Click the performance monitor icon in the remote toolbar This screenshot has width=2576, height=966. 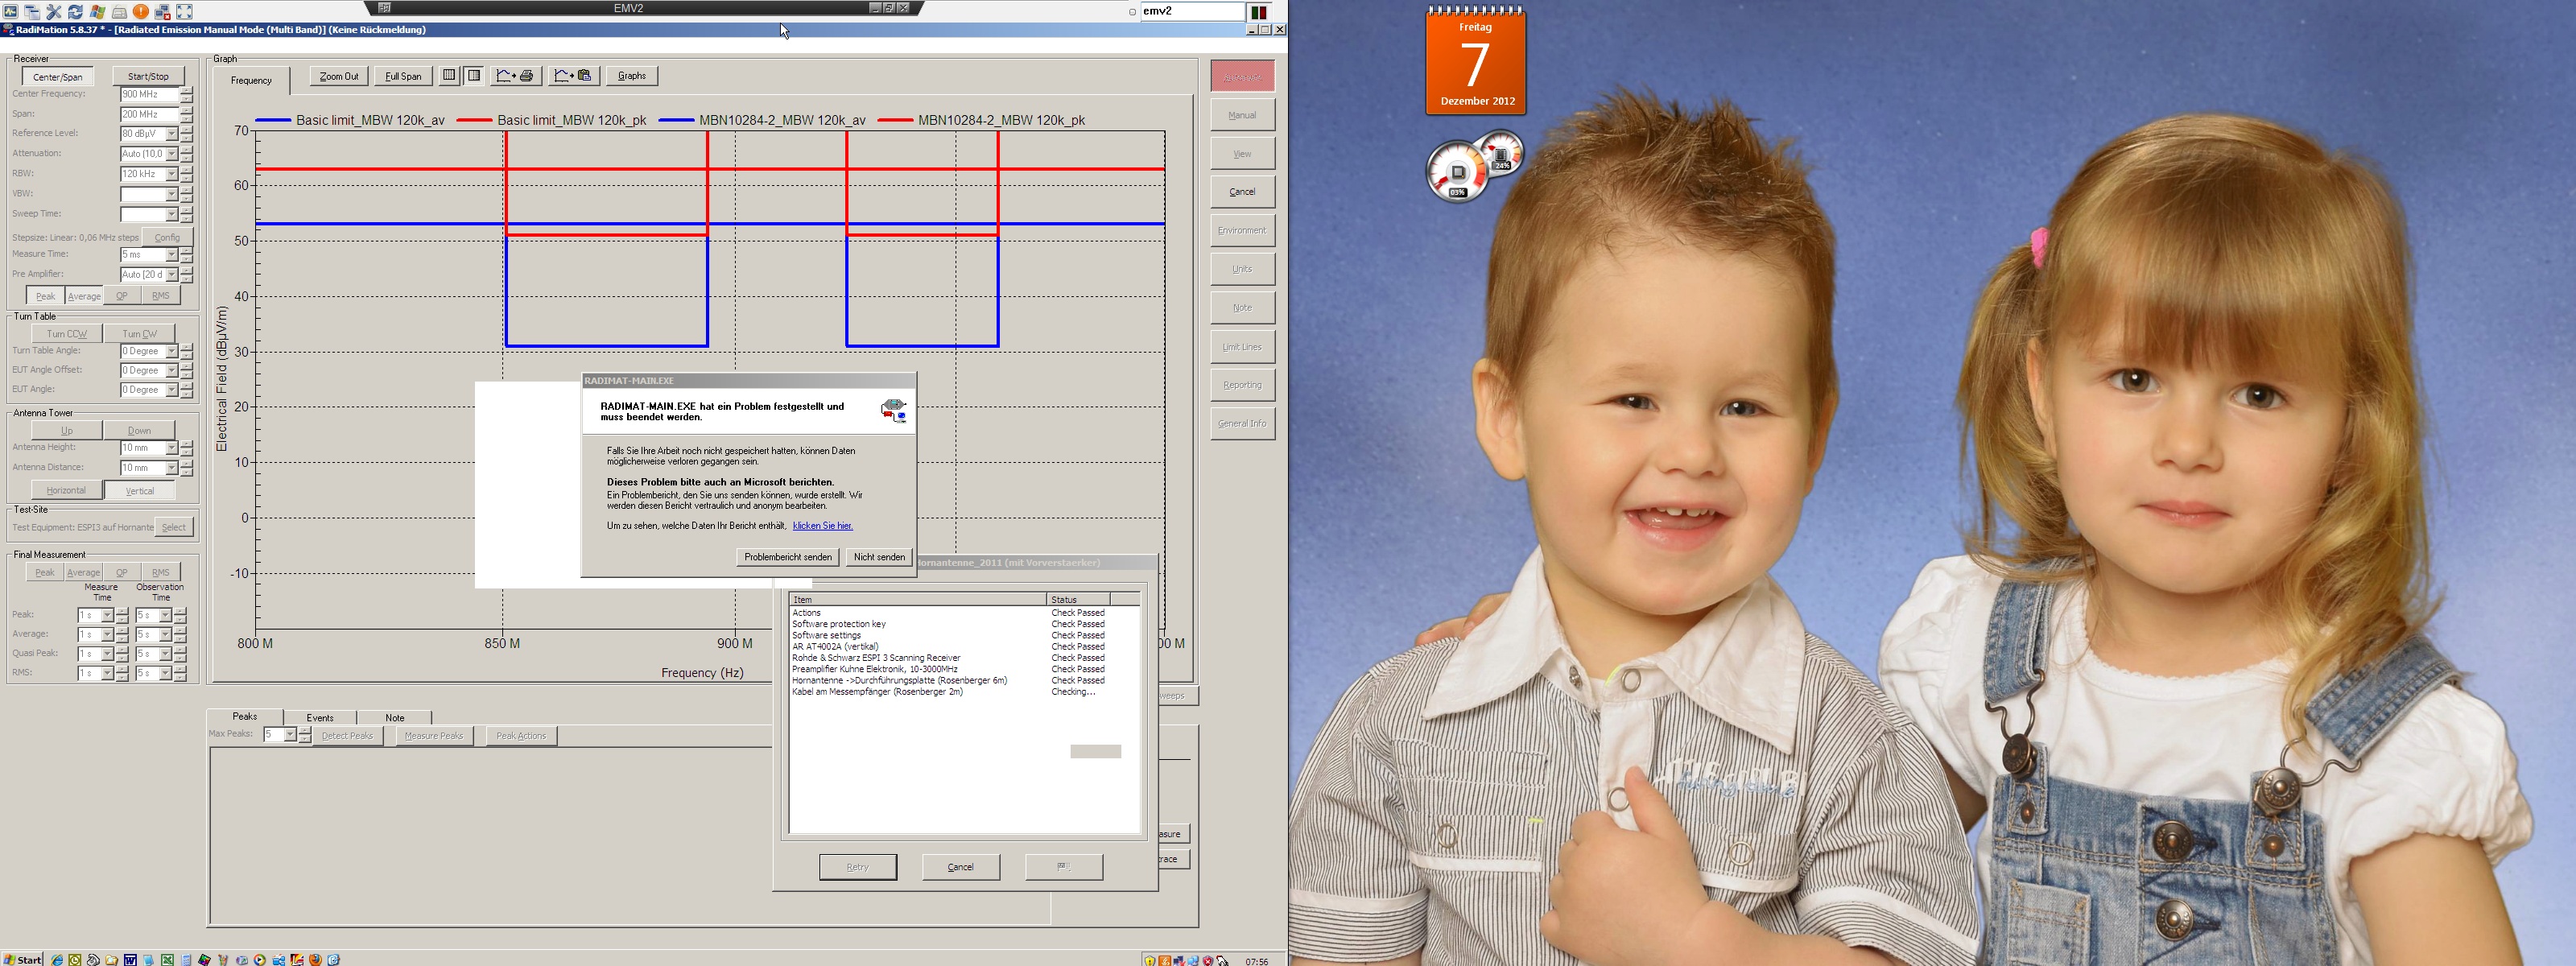(10, 12)
